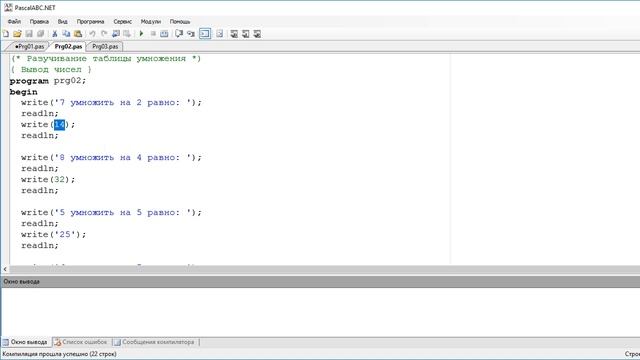Open the Правка menu
The image size is (640, 360).
39,21
